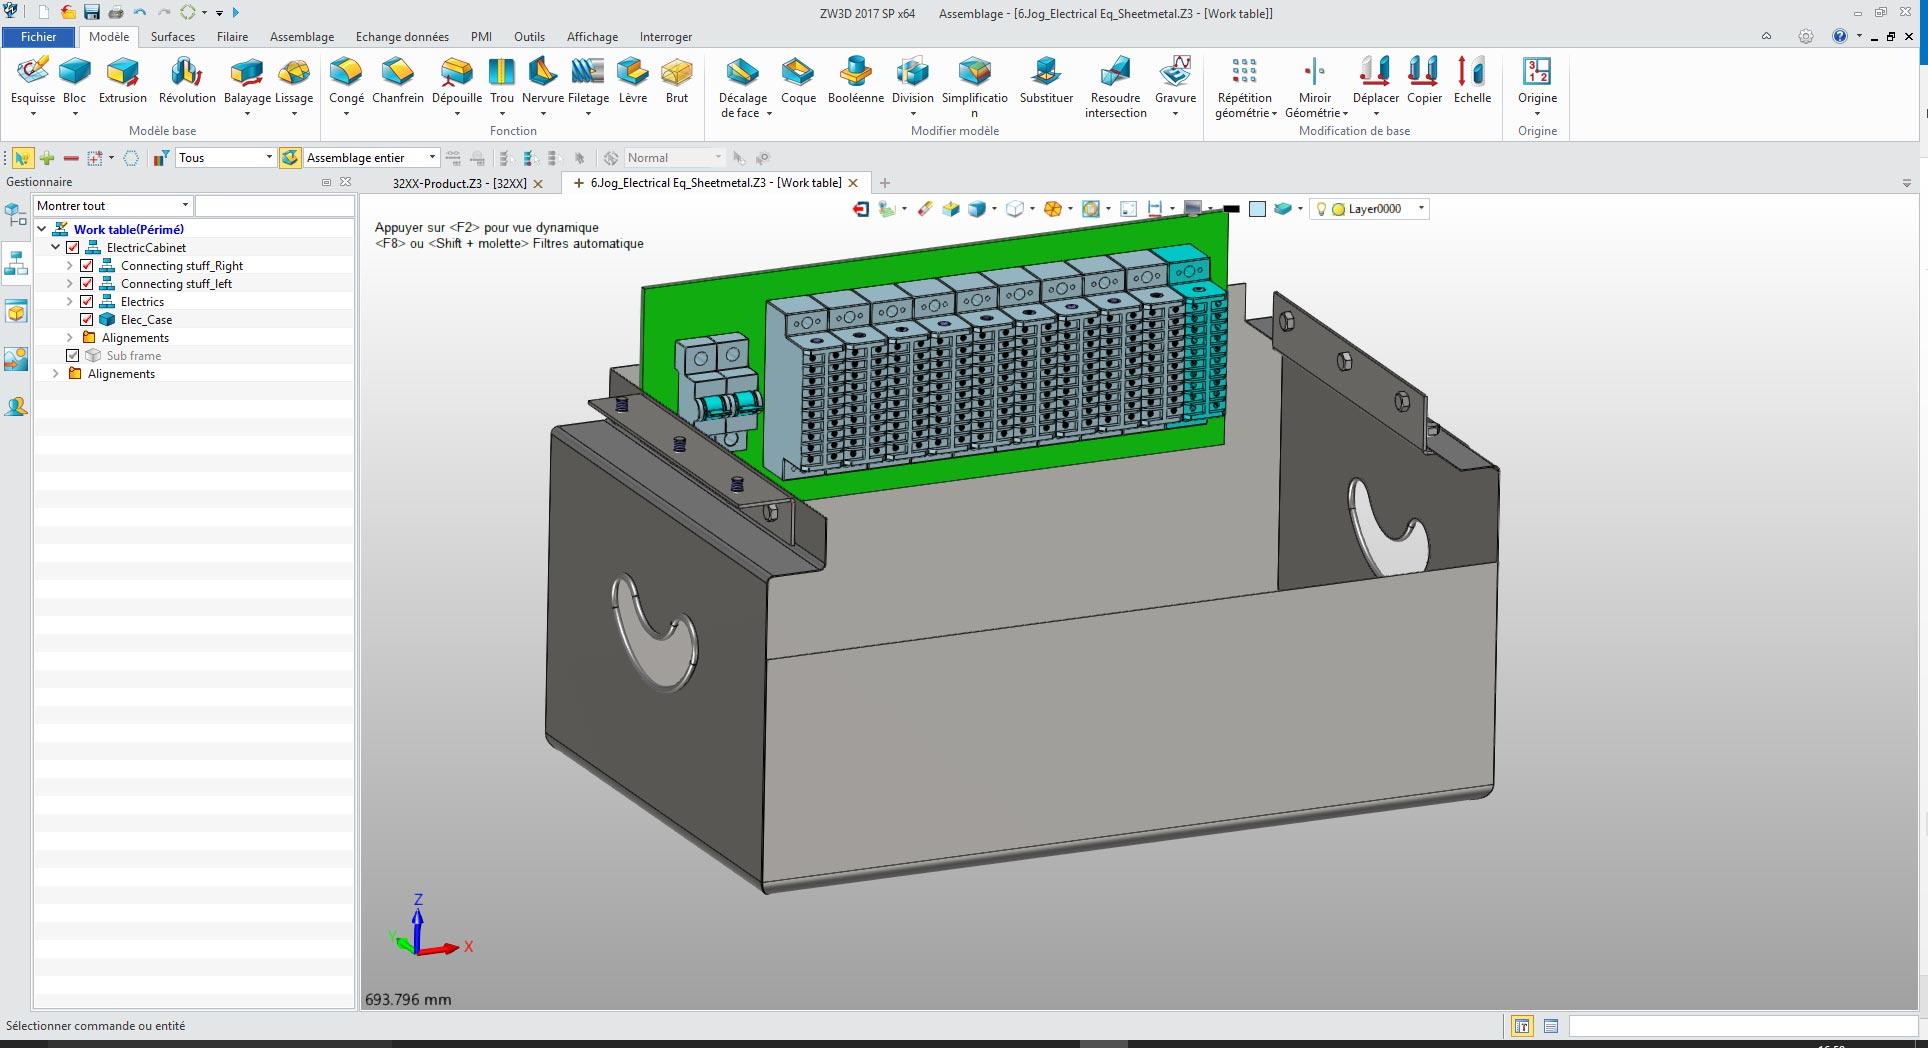Click the manager search input field
The image size is (1928, 1048).
[274, 206]
